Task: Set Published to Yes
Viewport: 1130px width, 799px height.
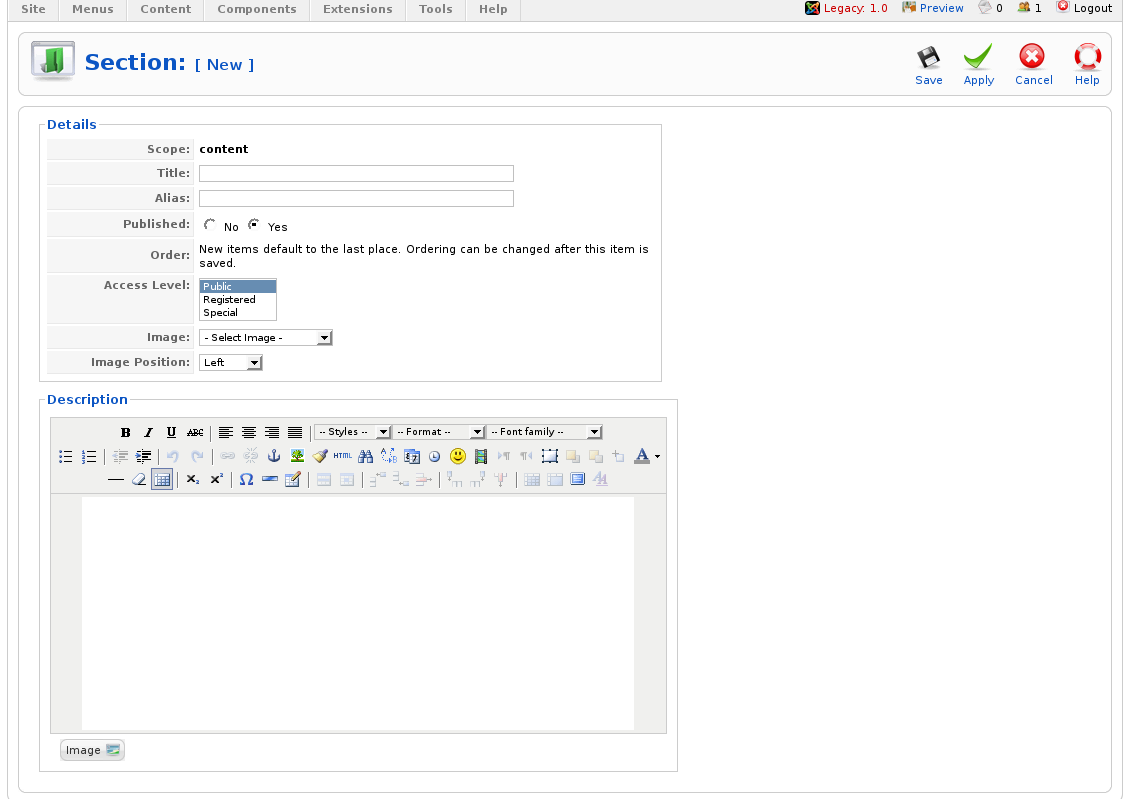Action: tap(254, 225)
